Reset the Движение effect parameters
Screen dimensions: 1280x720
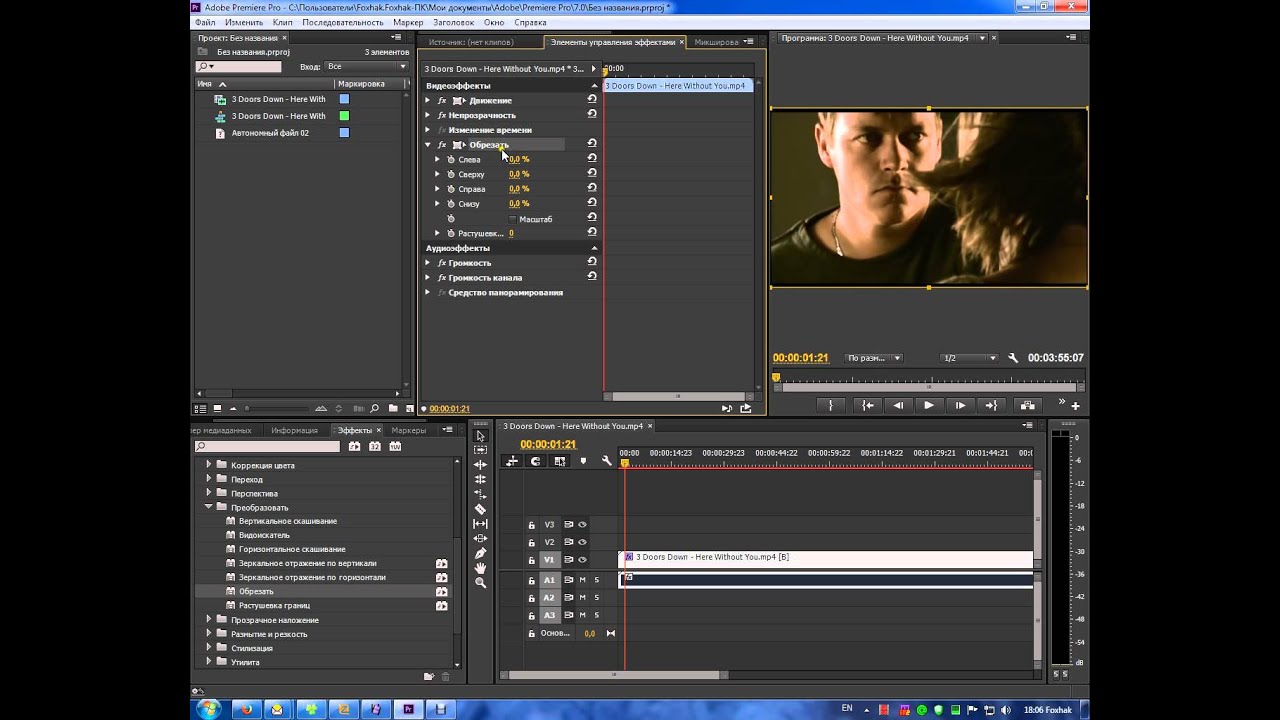click(x=592, y=100)
